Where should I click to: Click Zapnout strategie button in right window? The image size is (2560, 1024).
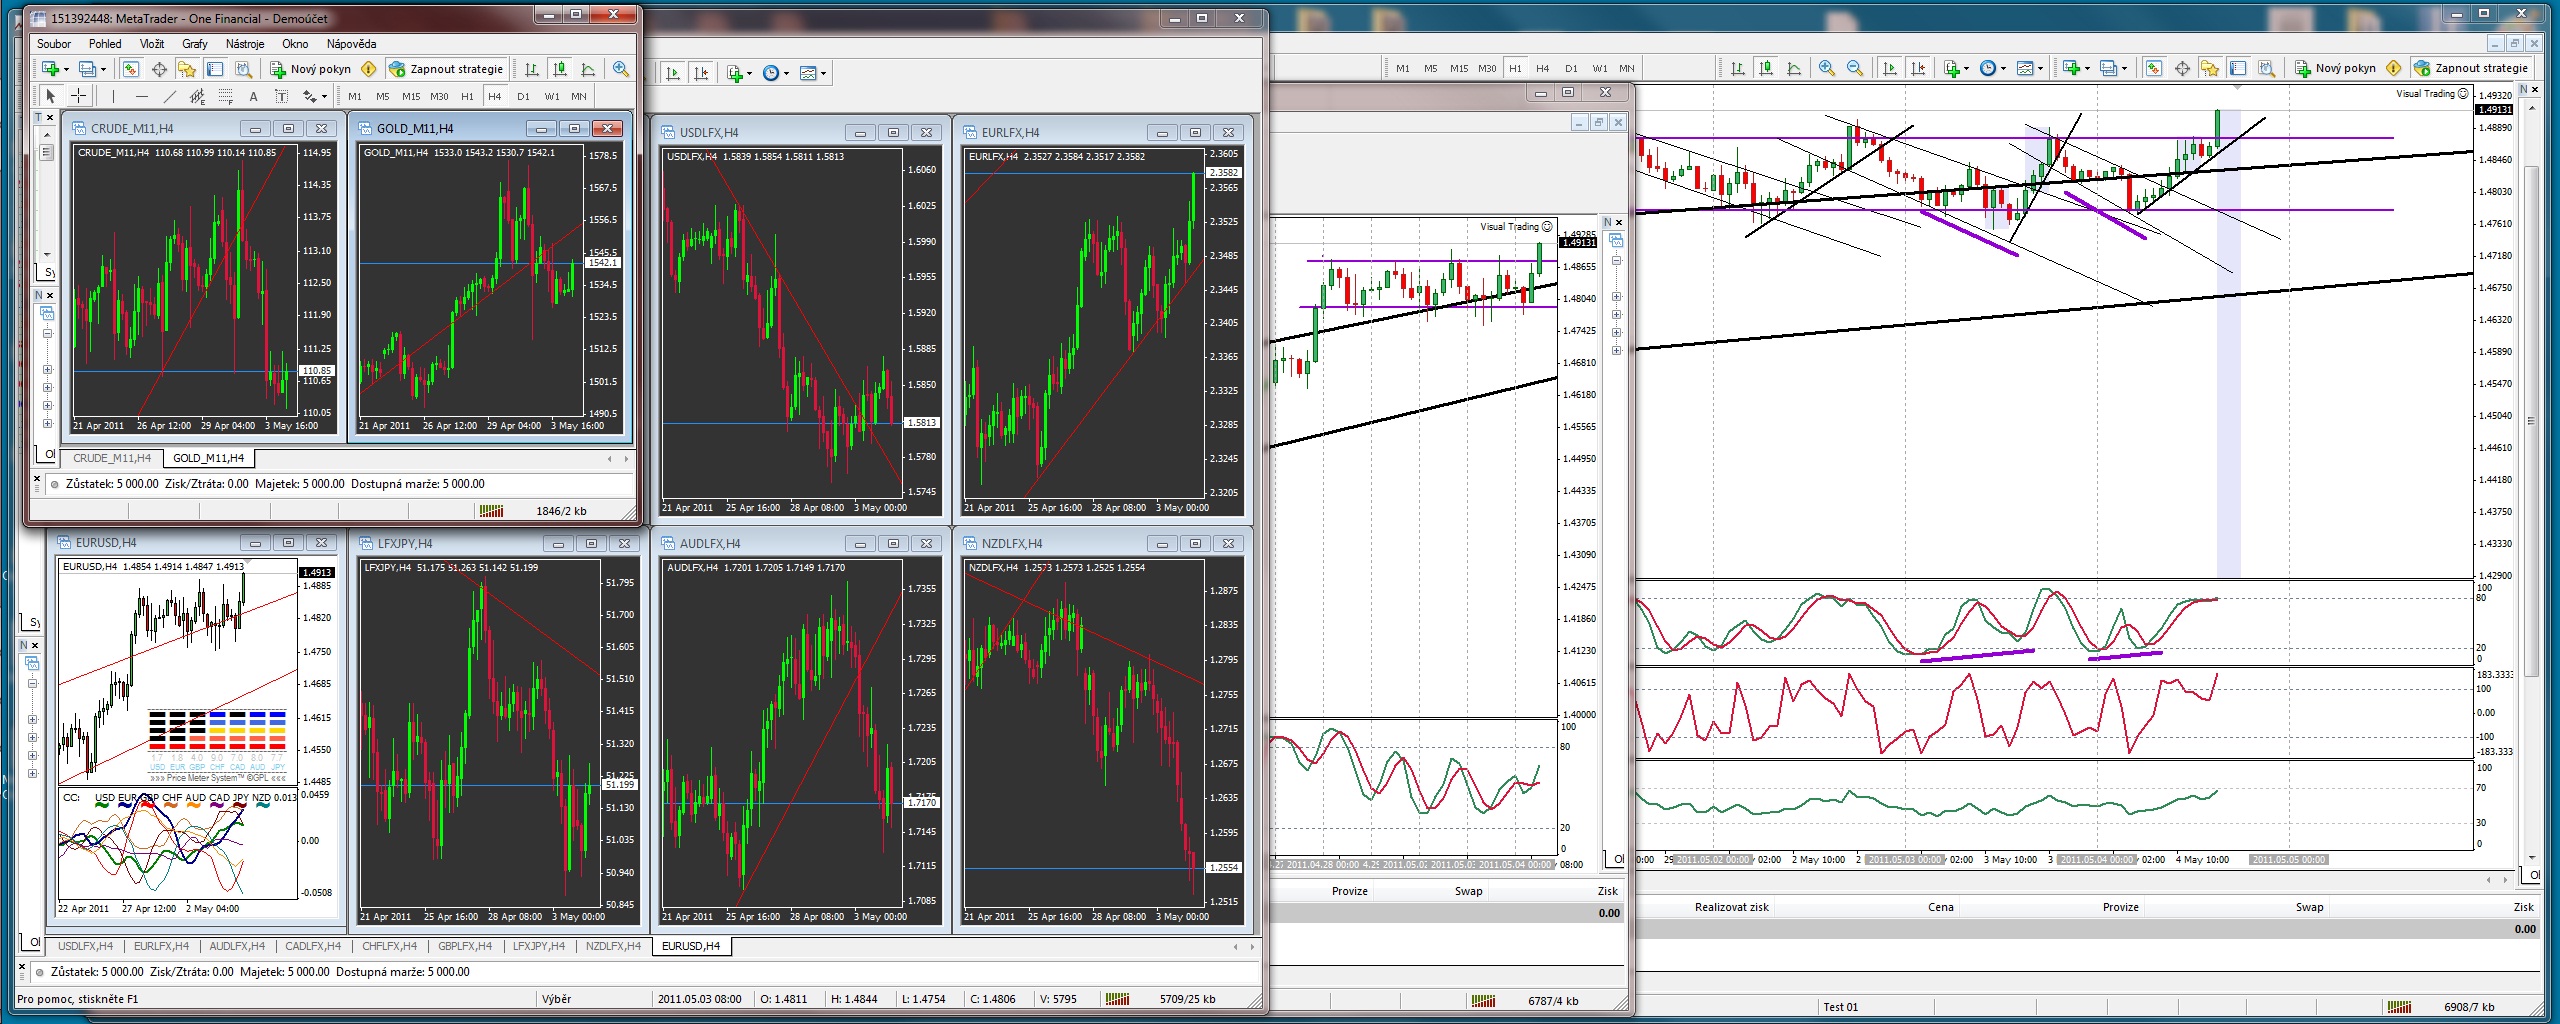tap(2471, 68)
